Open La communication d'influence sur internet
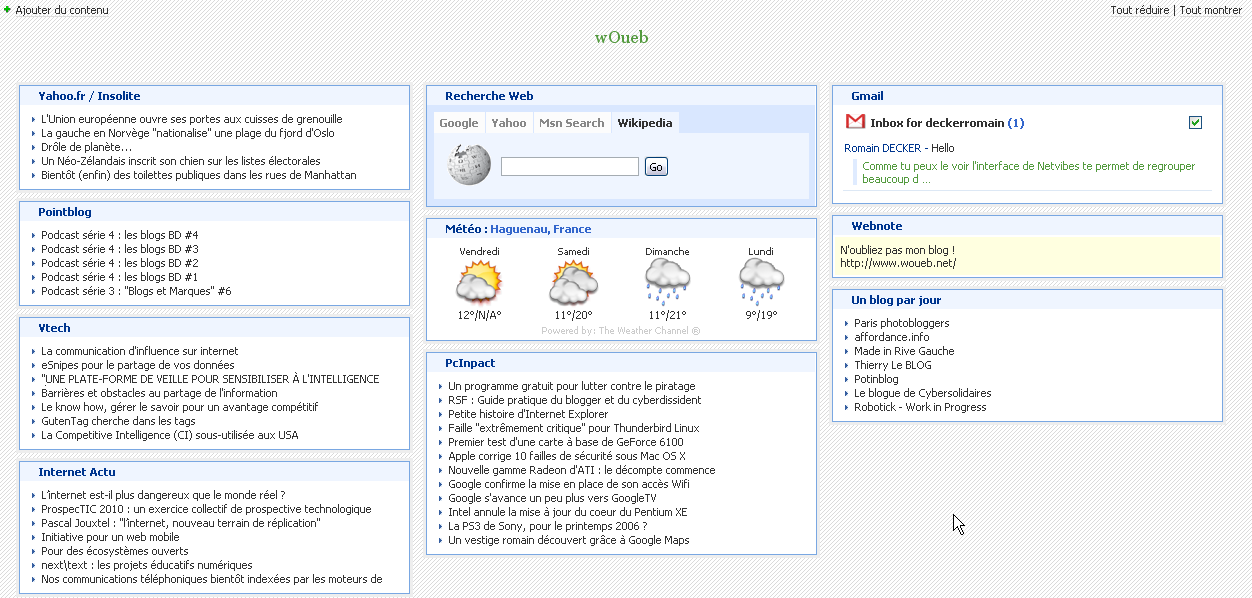The image size is (1252, 598). (140, 351)
